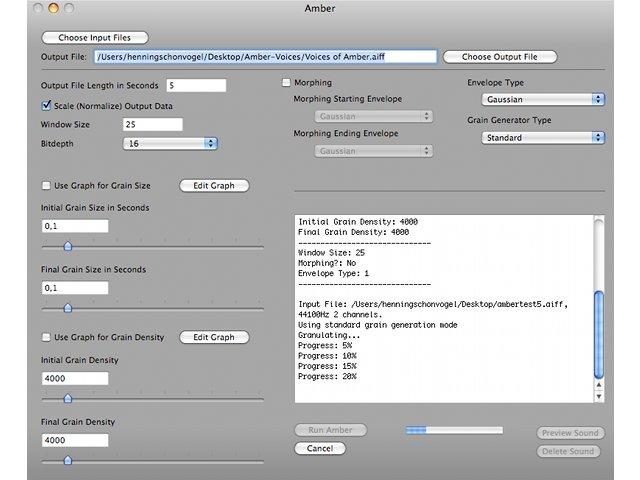The height and width of the screenshot is (480, 640).
Task: Click the Output File path field
Action: 265,57
